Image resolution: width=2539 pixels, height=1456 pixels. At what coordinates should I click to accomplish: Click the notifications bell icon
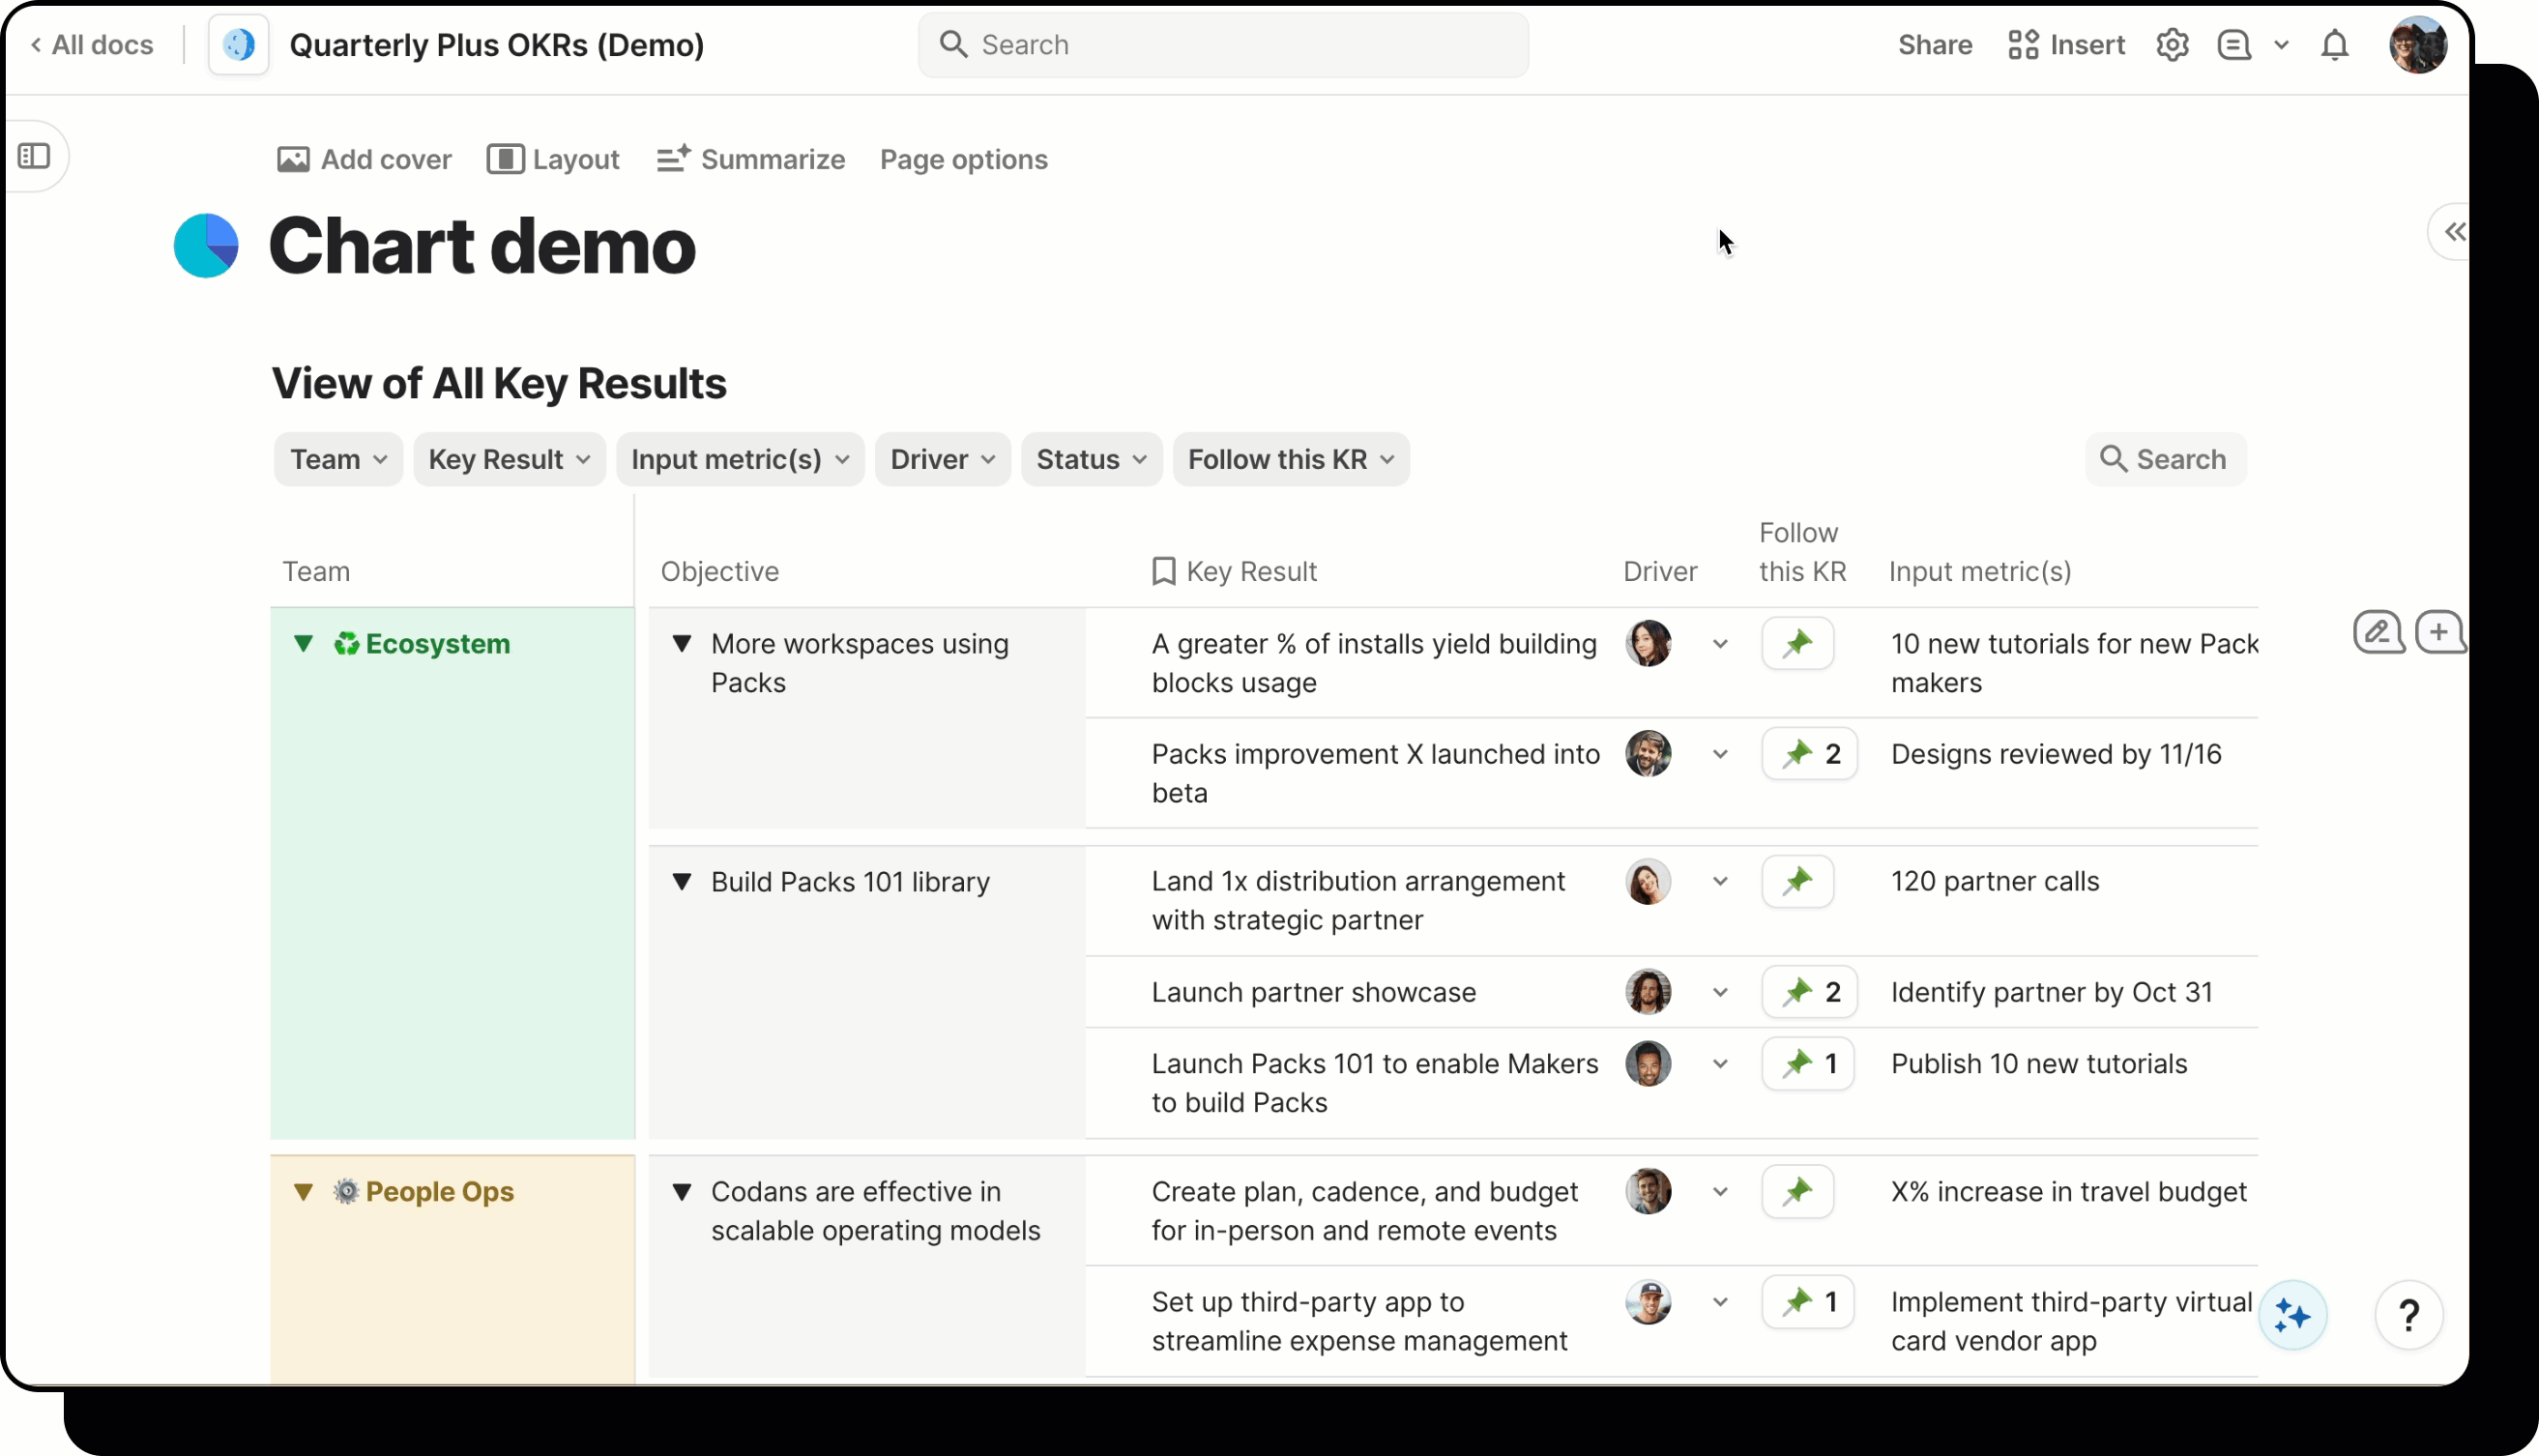pos(2334,45)
